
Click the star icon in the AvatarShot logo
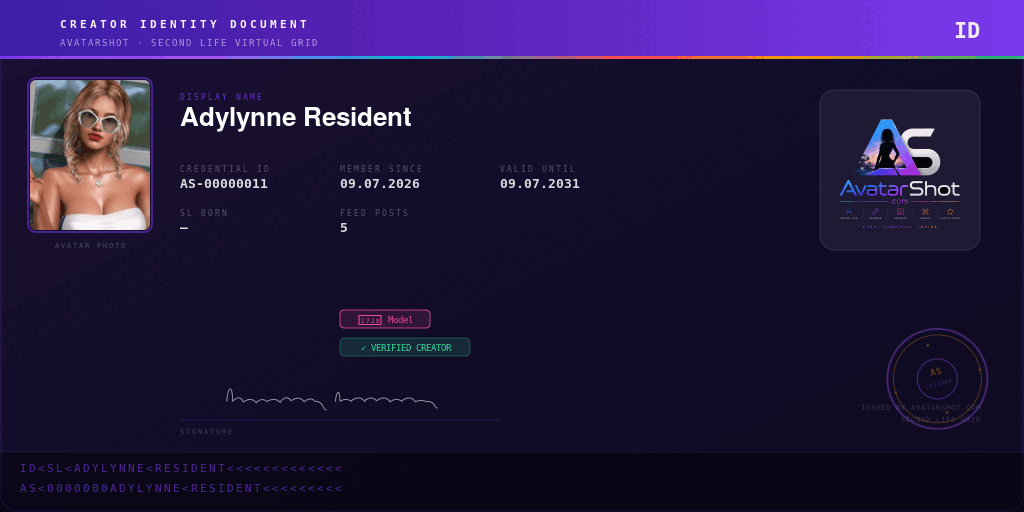pos(950,212)
